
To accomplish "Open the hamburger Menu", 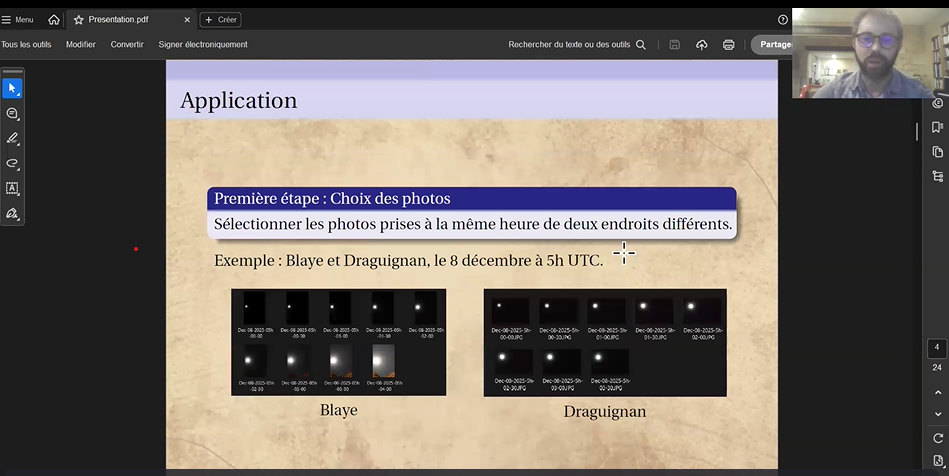I will [17, 20].
